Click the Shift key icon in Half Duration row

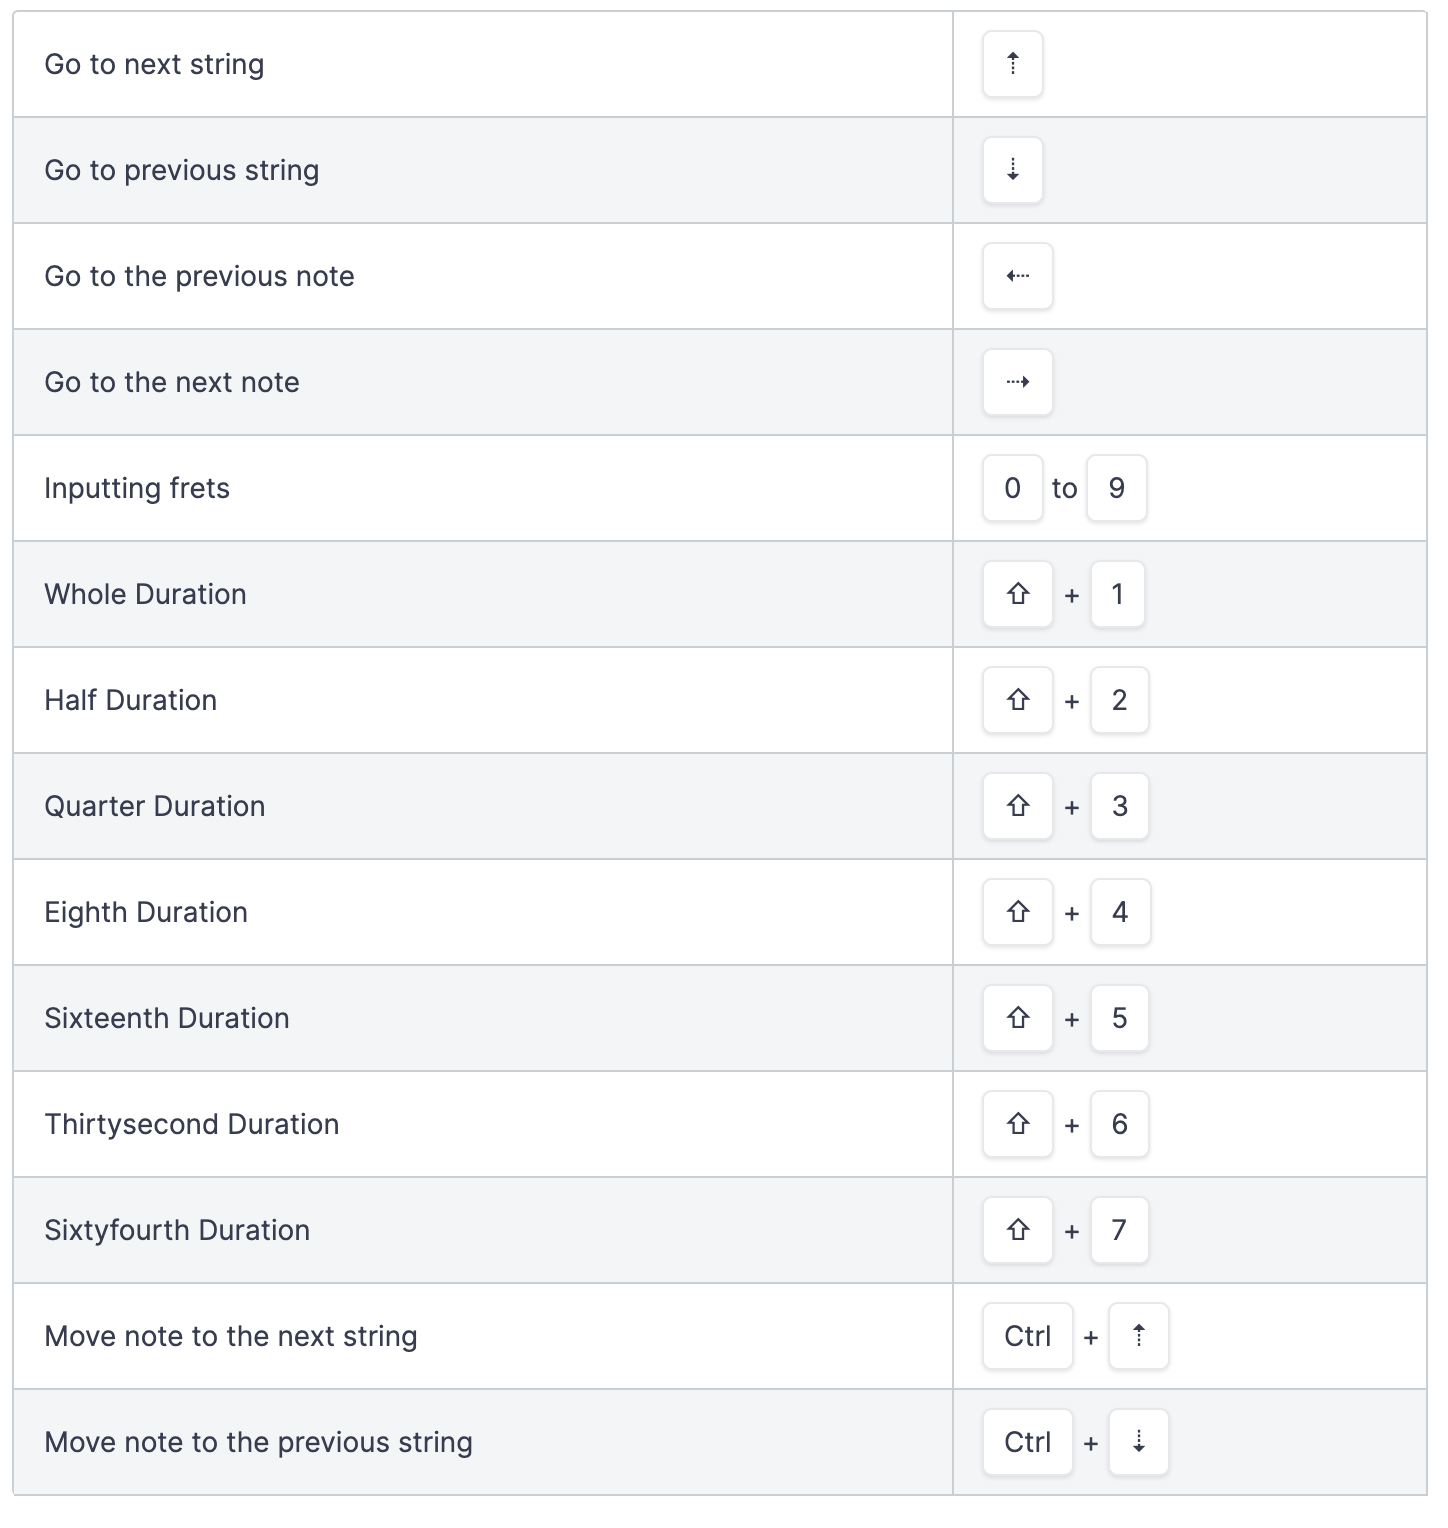[1017, 700]
